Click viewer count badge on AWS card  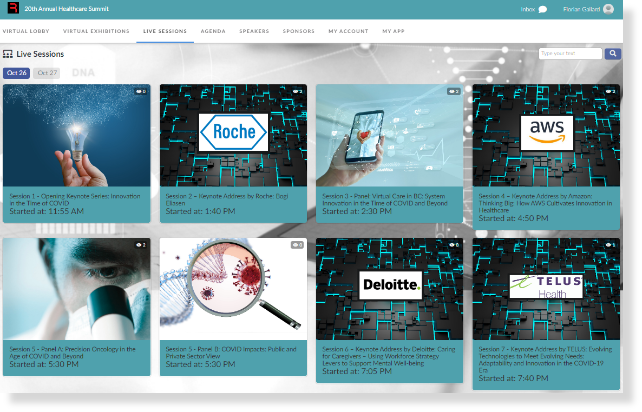610,91
